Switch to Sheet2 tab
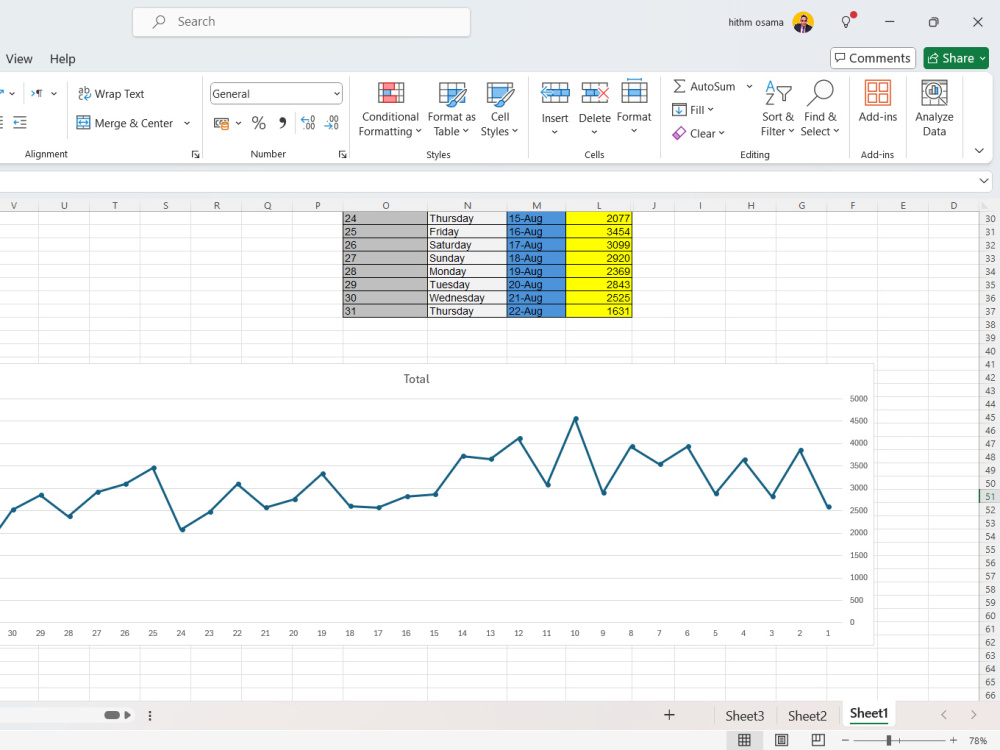The width and height of the screenshot is (1000, 750). 807,716
